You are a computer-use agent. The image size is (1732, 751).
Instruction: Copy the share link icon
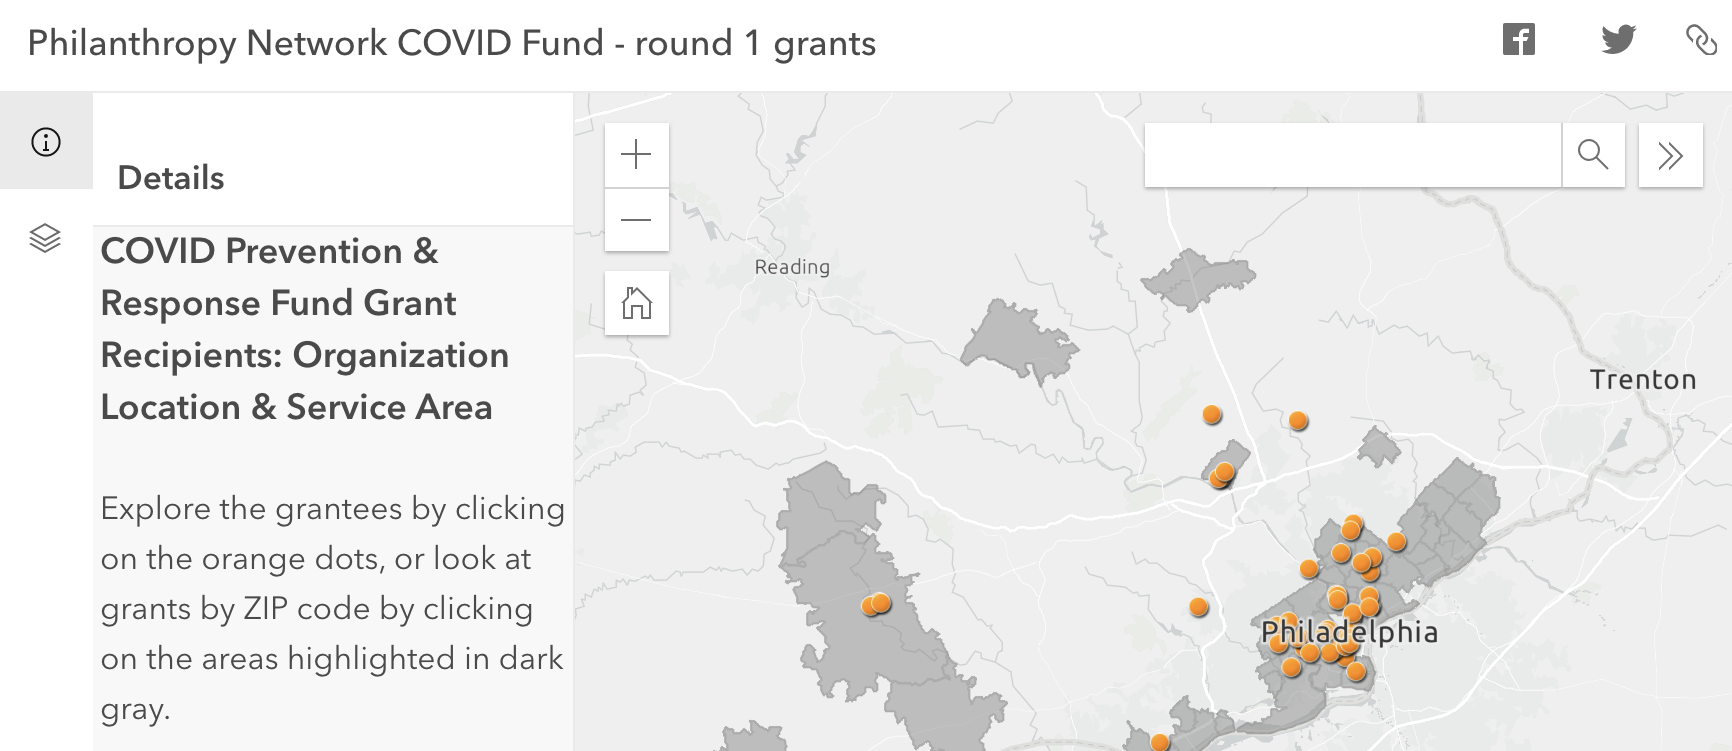click(x=1701, y=40)
